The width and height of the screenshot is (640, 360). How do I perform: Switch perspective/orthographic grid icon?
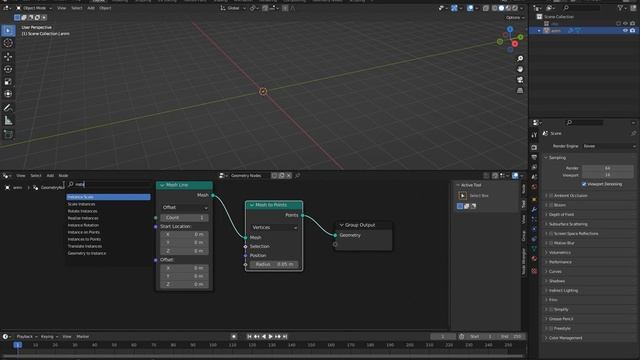pyautogui.click(x=520, y=91)
